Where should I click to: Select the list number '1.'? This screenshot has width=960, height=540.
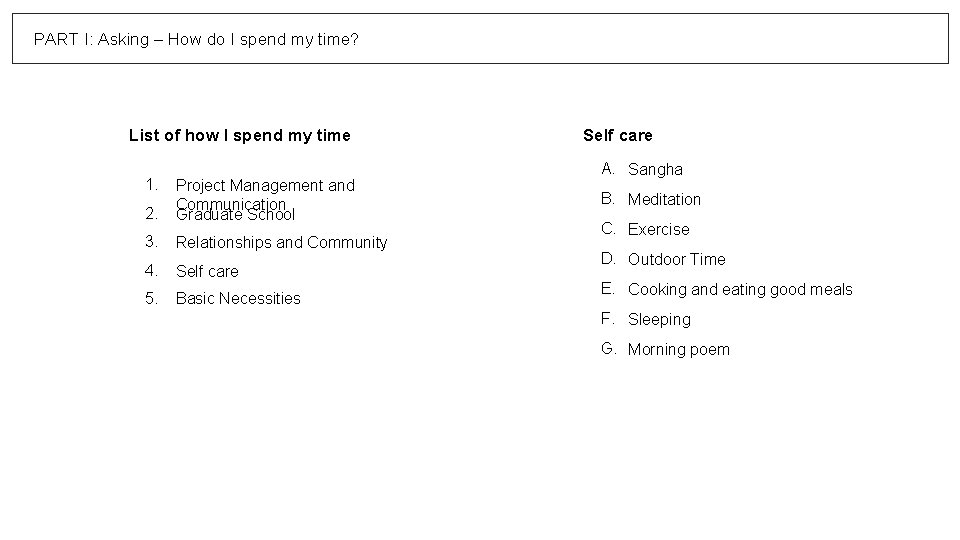point(152,184)
